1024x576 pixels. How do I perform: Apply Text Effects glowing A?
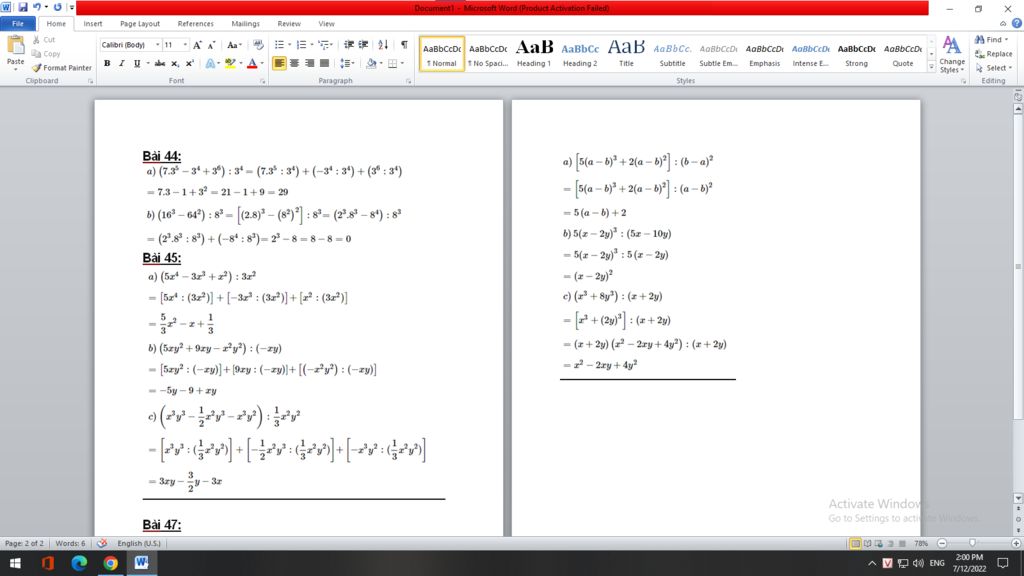coord(210,63)
